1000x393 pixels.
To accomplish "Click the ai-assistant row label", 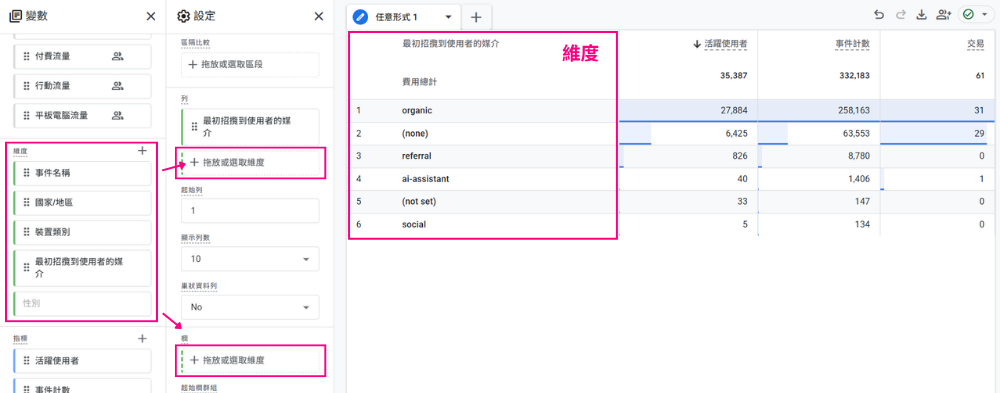I will (x=425, y=179).
